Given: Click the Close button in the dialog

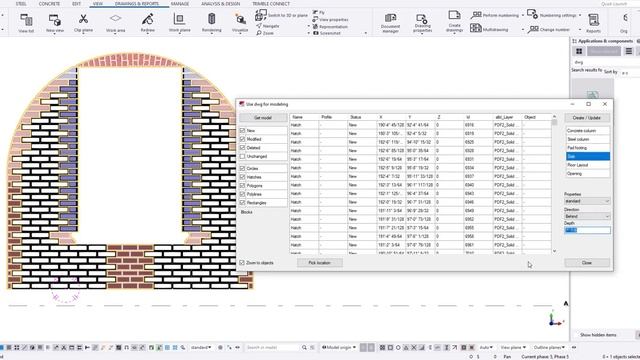Looking at the screenshot, I should 587,262.
